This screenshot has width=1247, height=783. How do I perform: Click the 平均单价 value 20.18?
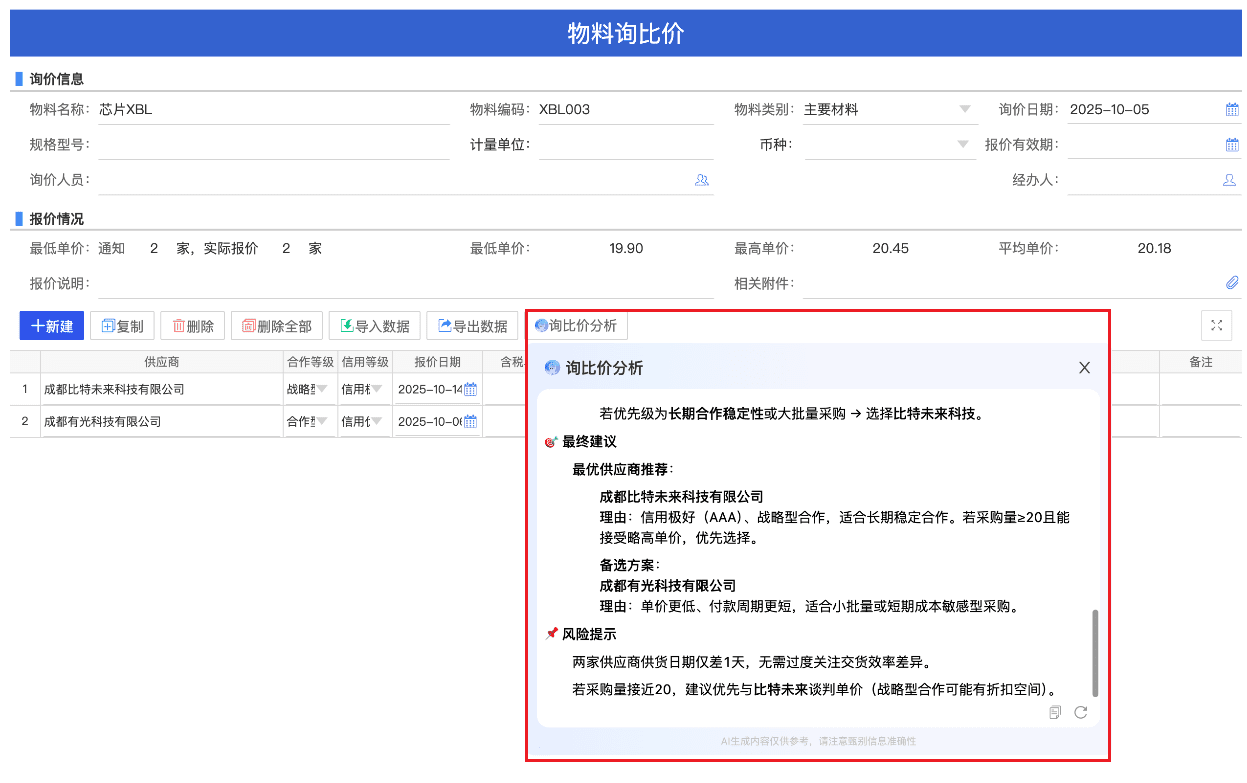pos(1154,248)
